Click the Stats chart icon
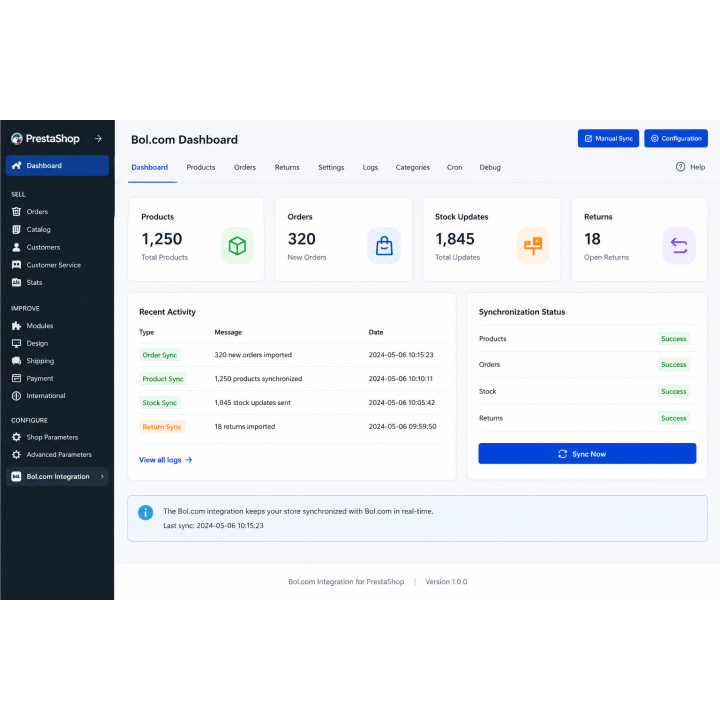 tap(16, 282)
